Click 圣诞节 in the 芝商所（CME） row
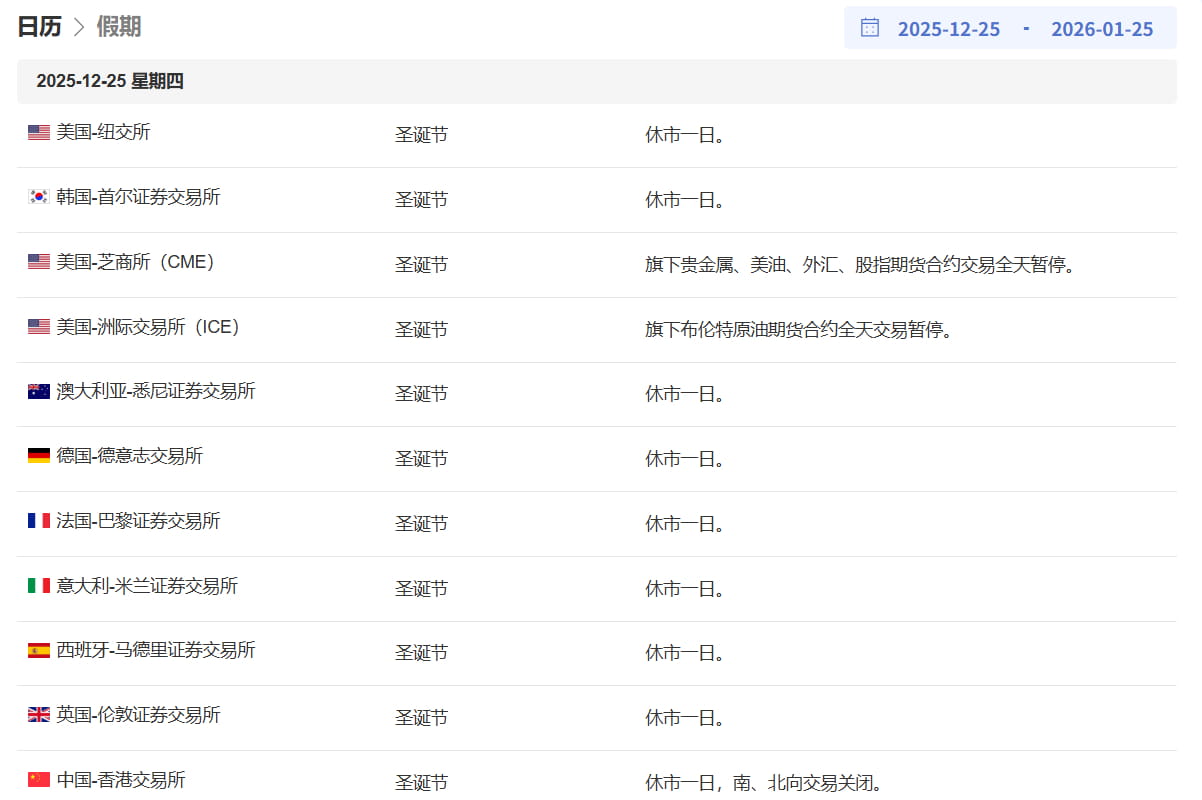 421,265
